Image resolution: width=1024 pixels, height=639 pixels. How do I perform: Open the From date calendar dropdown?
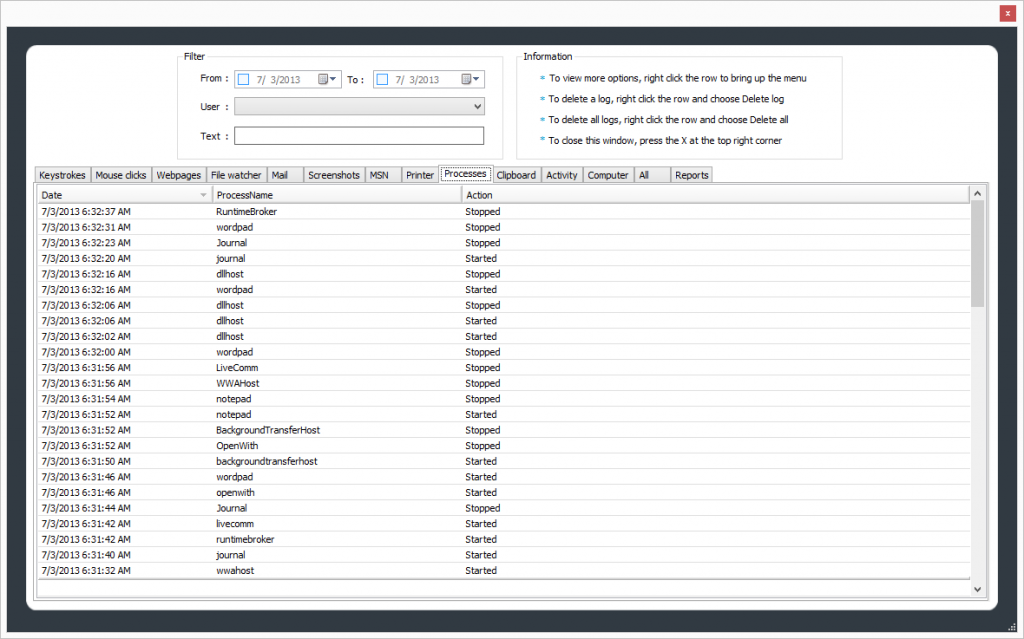(x=327, y=80)
